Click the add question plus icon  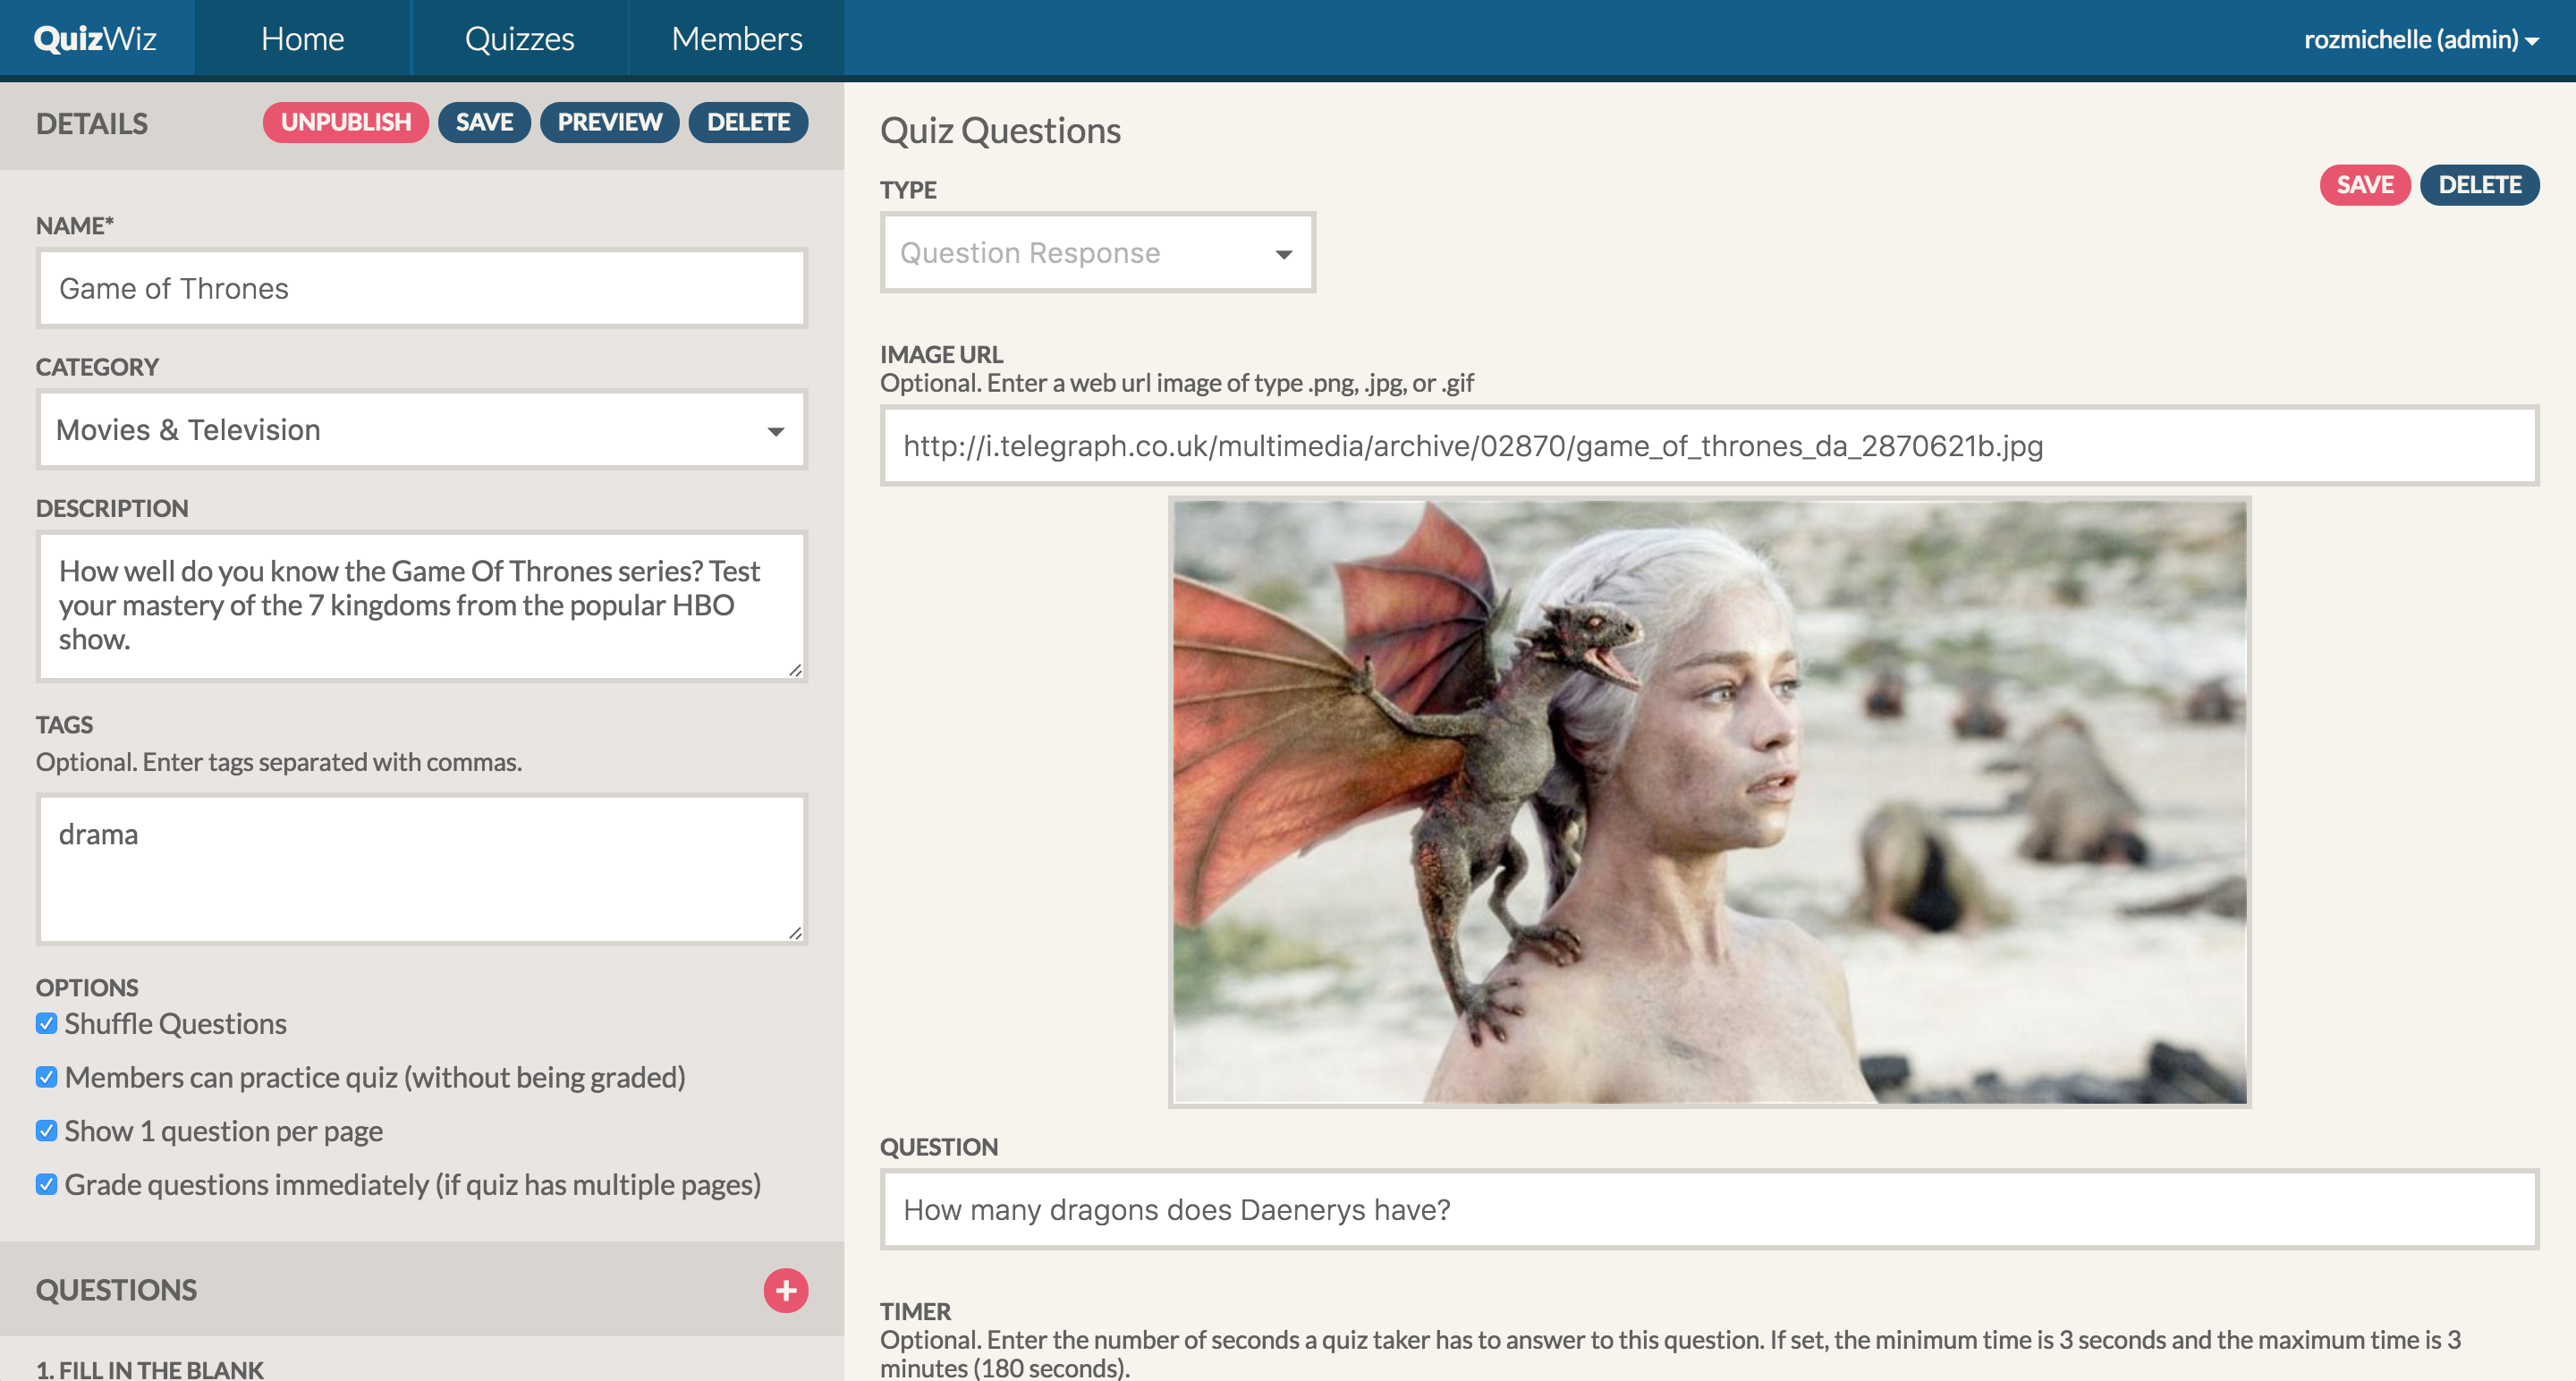click(785, 1290)
